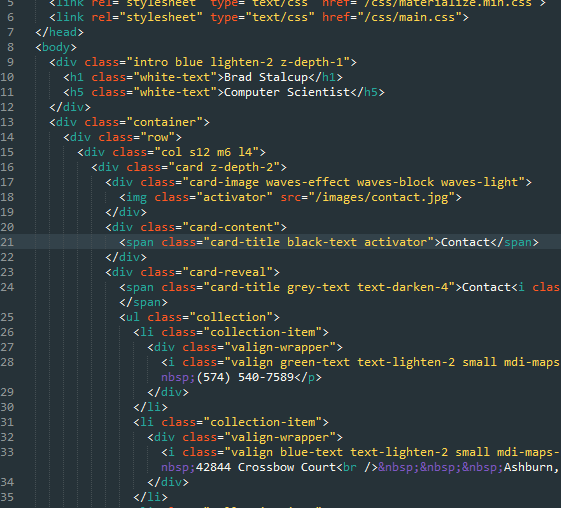Click "col s12 m6 l4" class value
This screenshot has height=508, width=561.
[x=207, y=152]
